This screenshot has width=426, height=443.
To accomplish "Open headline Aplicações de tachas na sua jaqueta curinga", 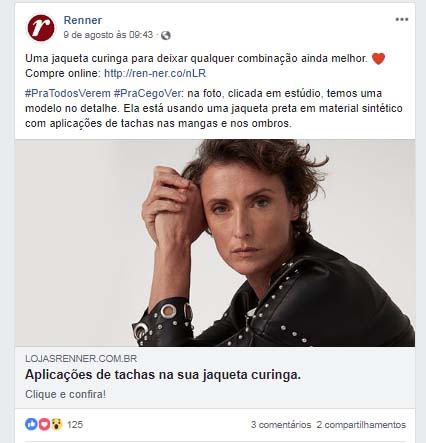I will pos(163,375).
